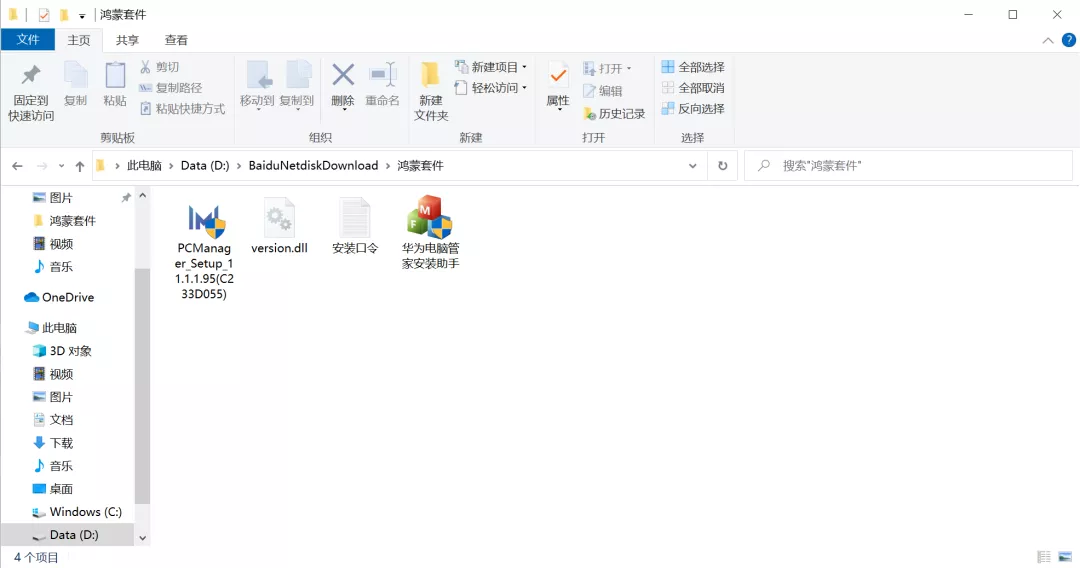Click the Back navigation arrow
Viewport: 1080px width, 568px height.
click(x=17, y=166)
